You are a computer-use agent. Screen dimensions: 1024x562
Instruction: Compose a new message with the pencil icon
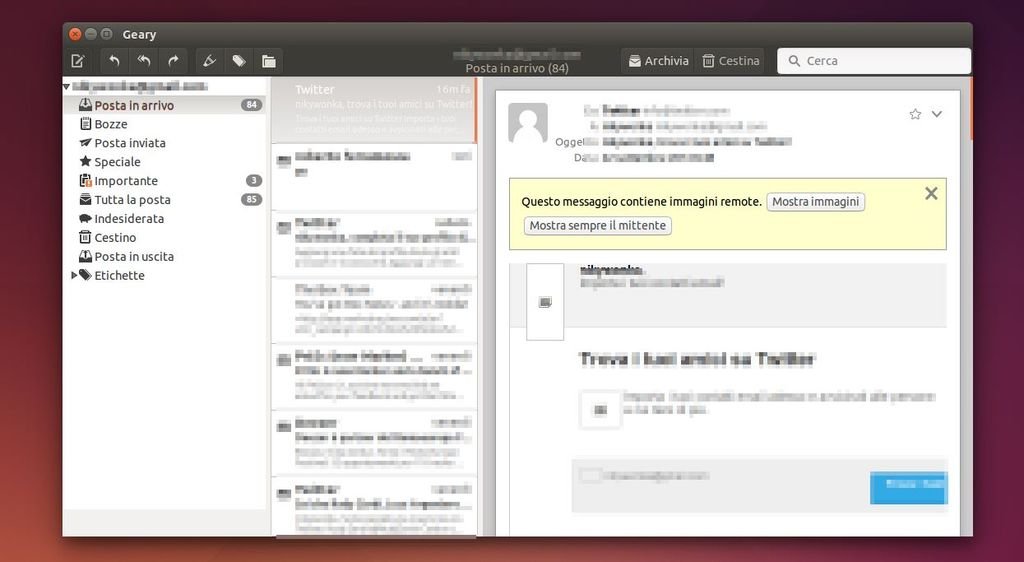78,61
